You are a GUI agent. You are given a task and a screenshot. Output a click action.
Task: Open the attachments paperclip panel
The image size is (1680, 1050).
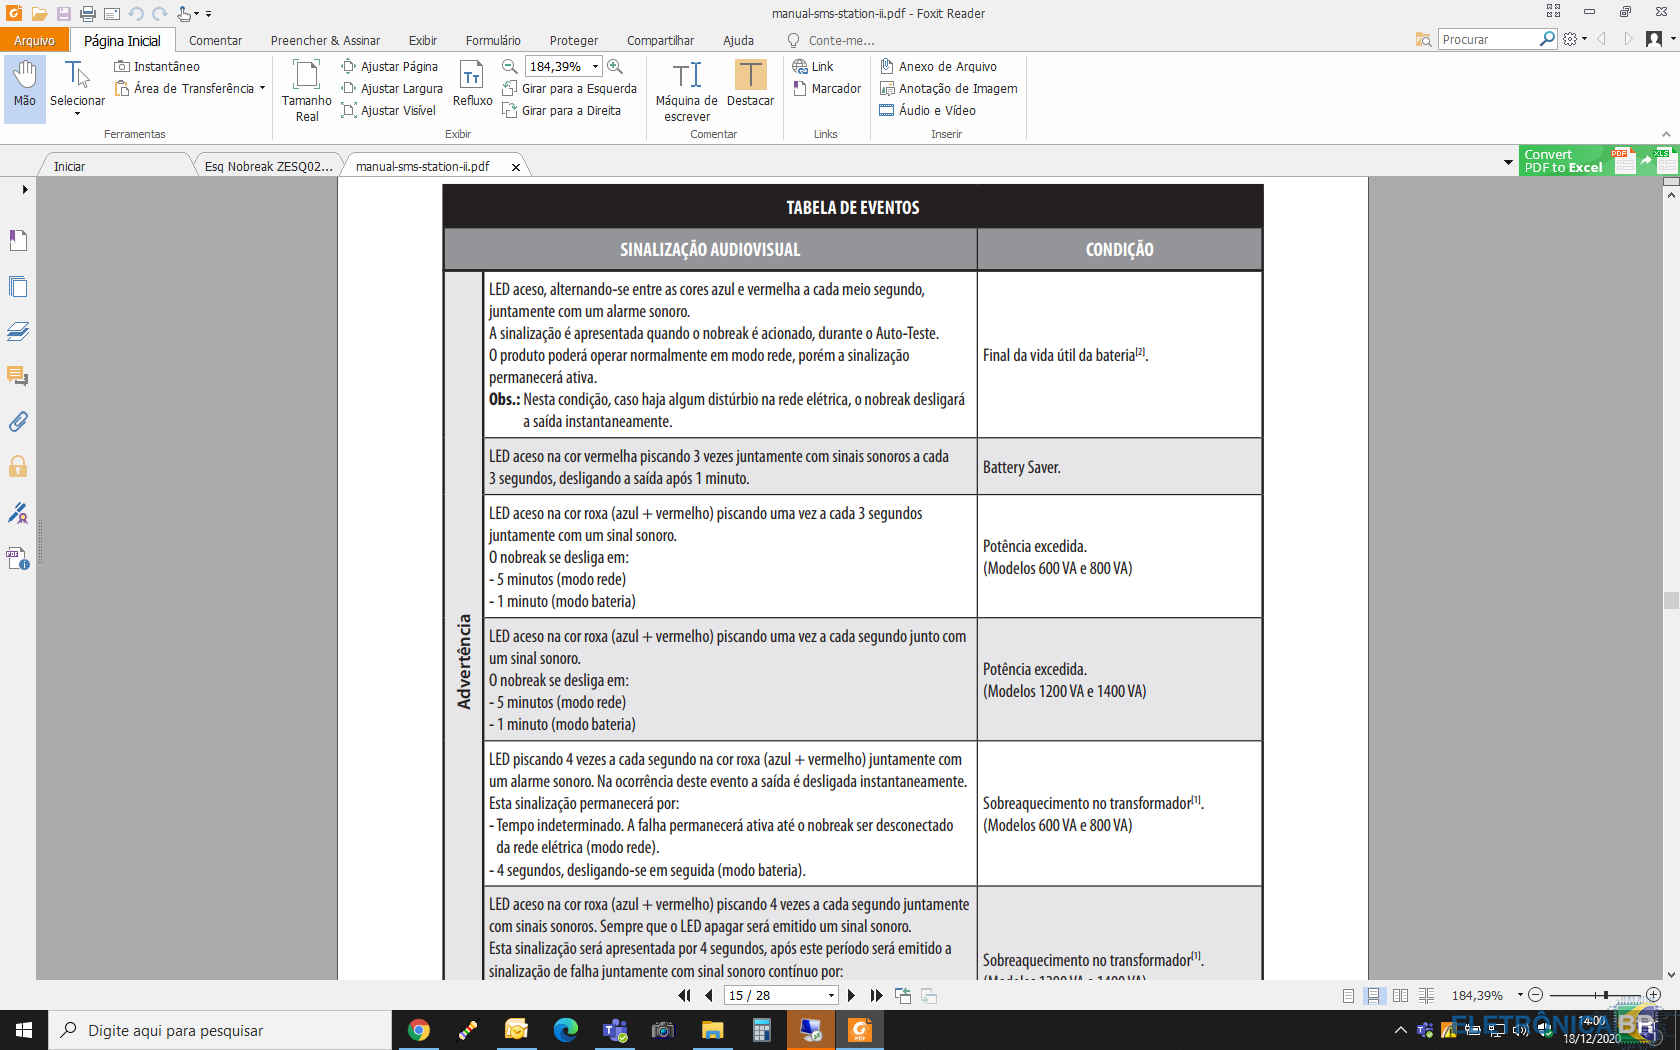tap(18, 421)
